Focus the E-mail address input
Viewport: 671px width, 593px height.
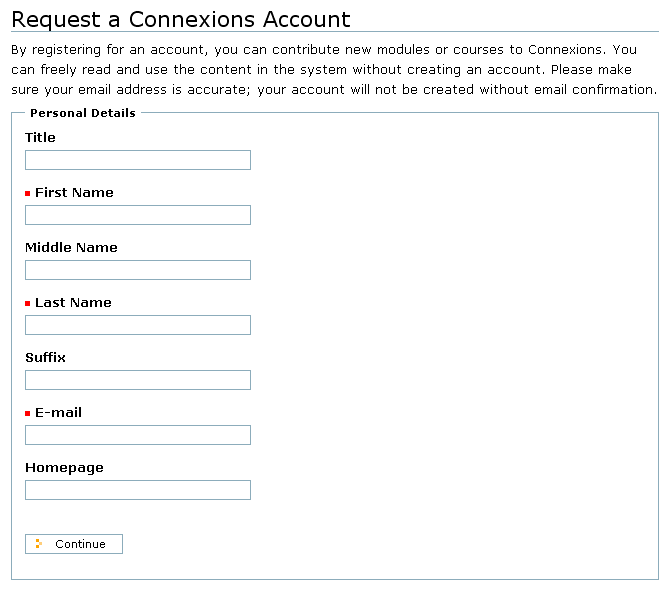click(138, 435)
